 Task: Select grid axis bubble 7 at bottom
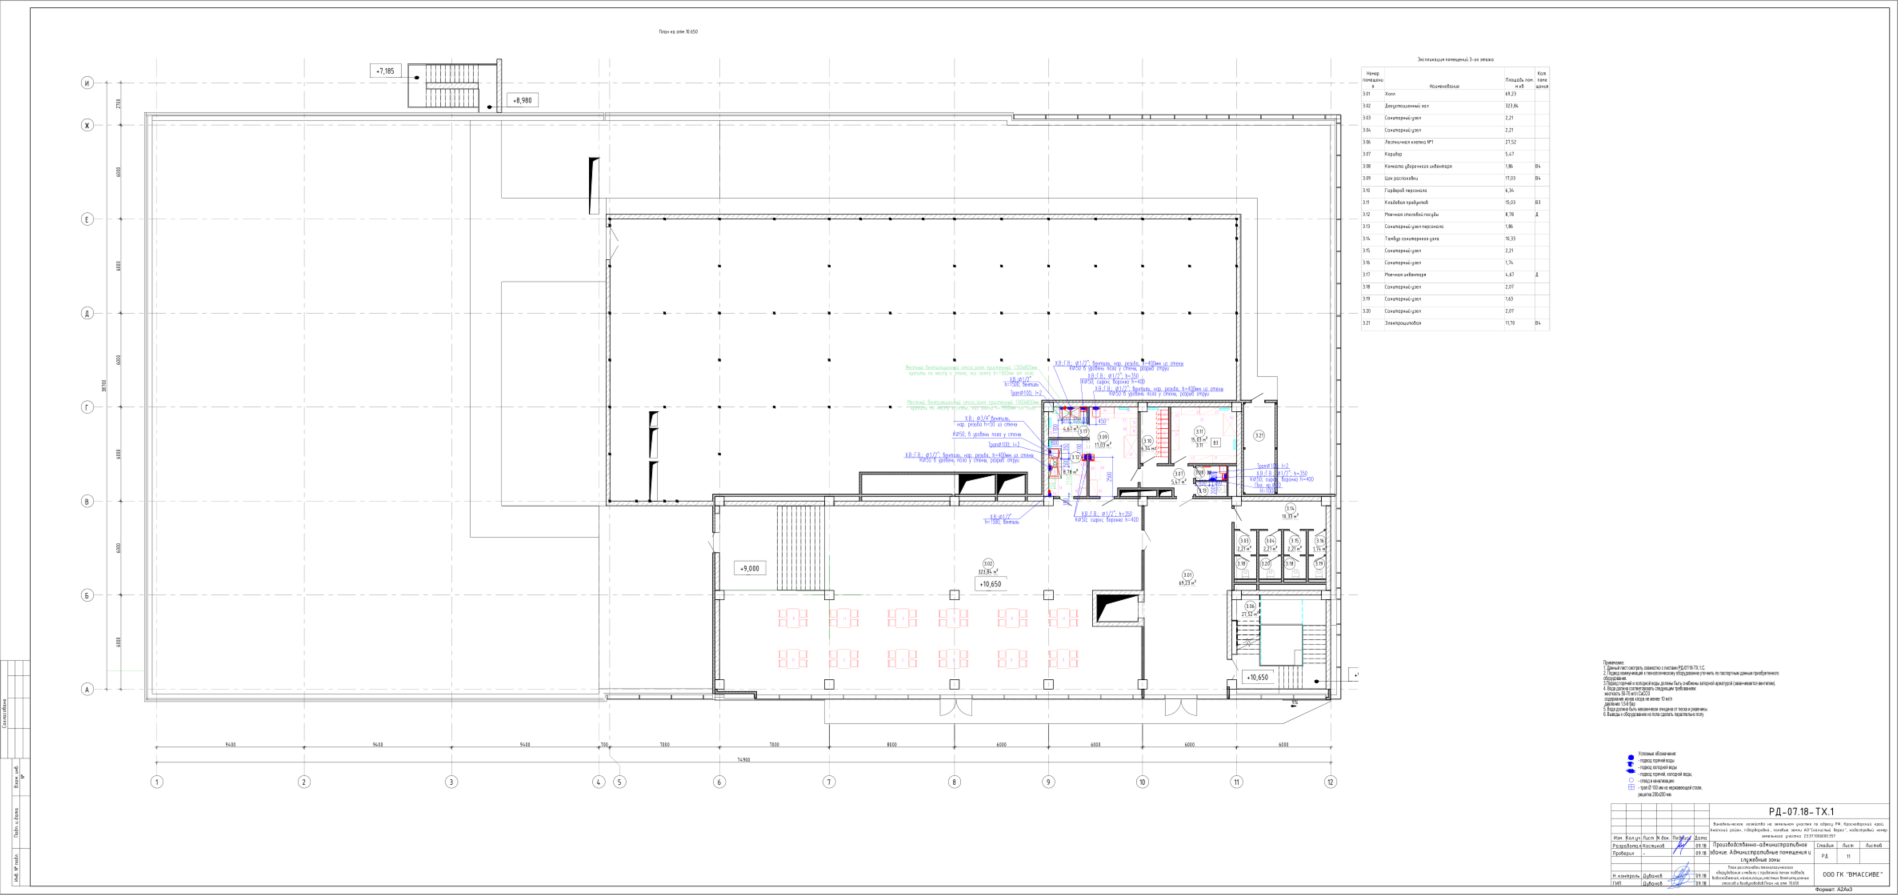829,782
